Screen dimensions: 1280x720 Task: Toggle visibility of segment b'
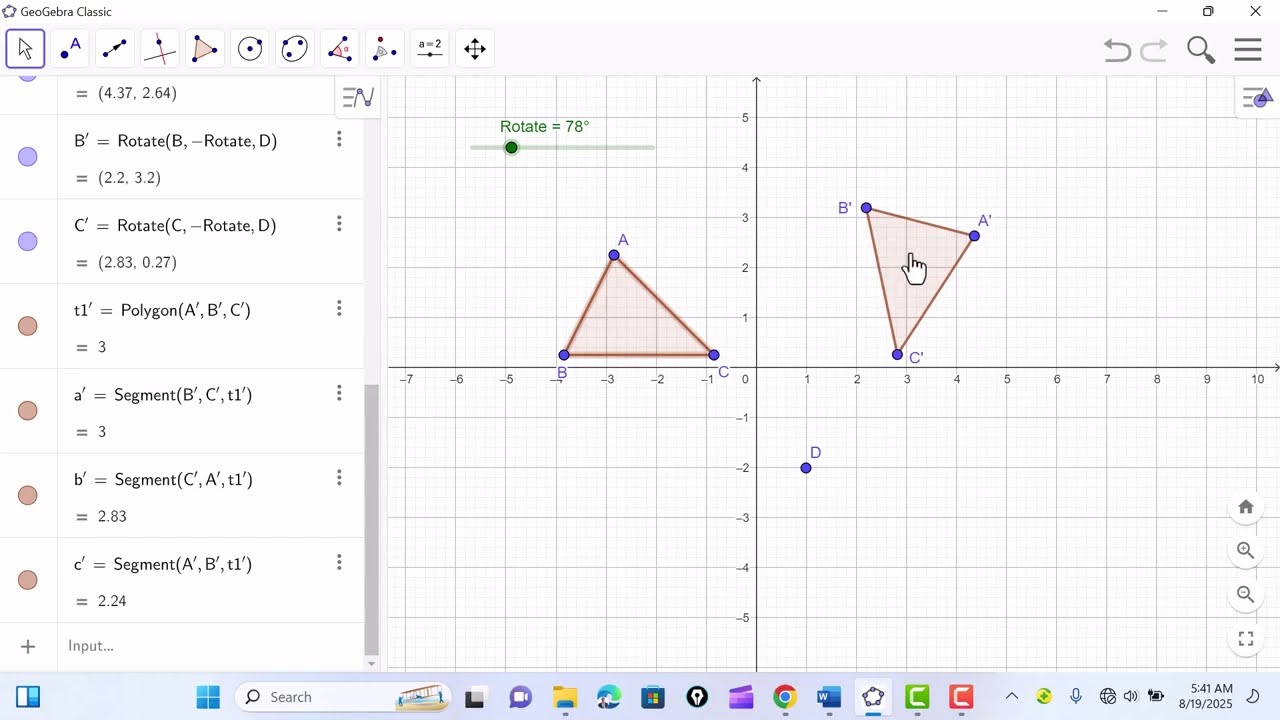tap(28, 496)
